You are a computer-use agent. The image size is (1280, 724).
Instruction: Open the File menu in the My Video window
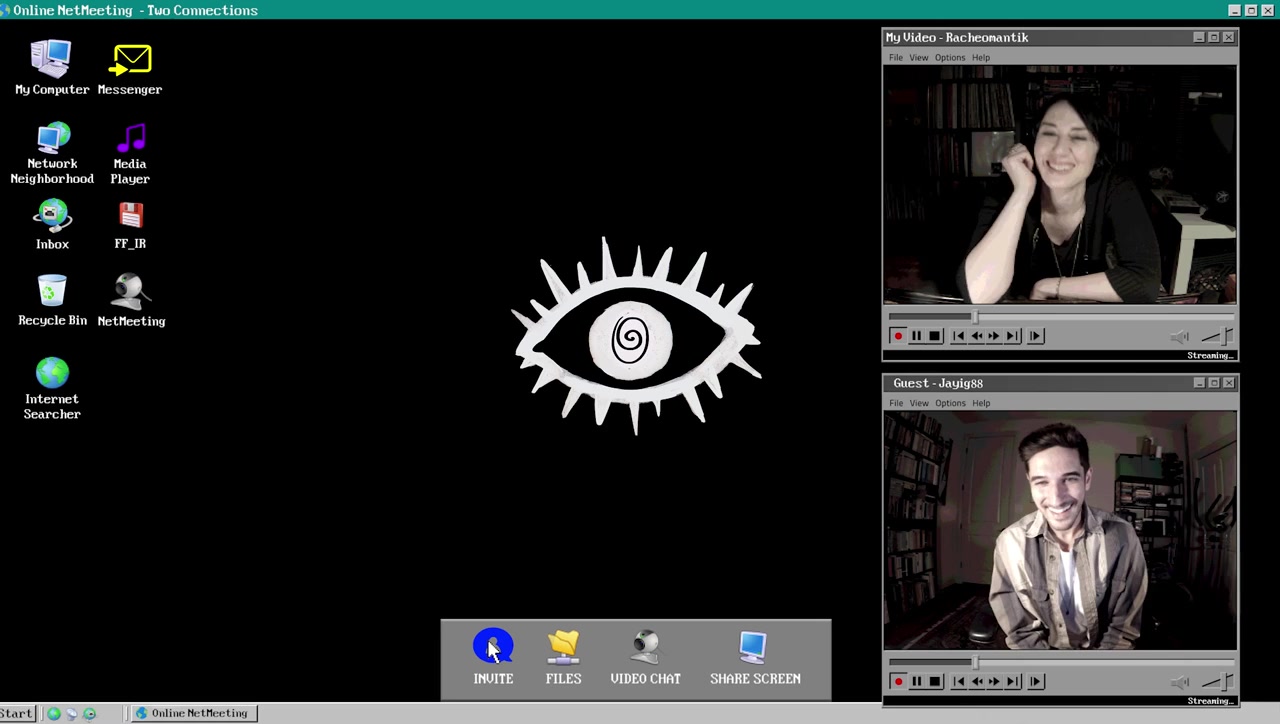896,58
